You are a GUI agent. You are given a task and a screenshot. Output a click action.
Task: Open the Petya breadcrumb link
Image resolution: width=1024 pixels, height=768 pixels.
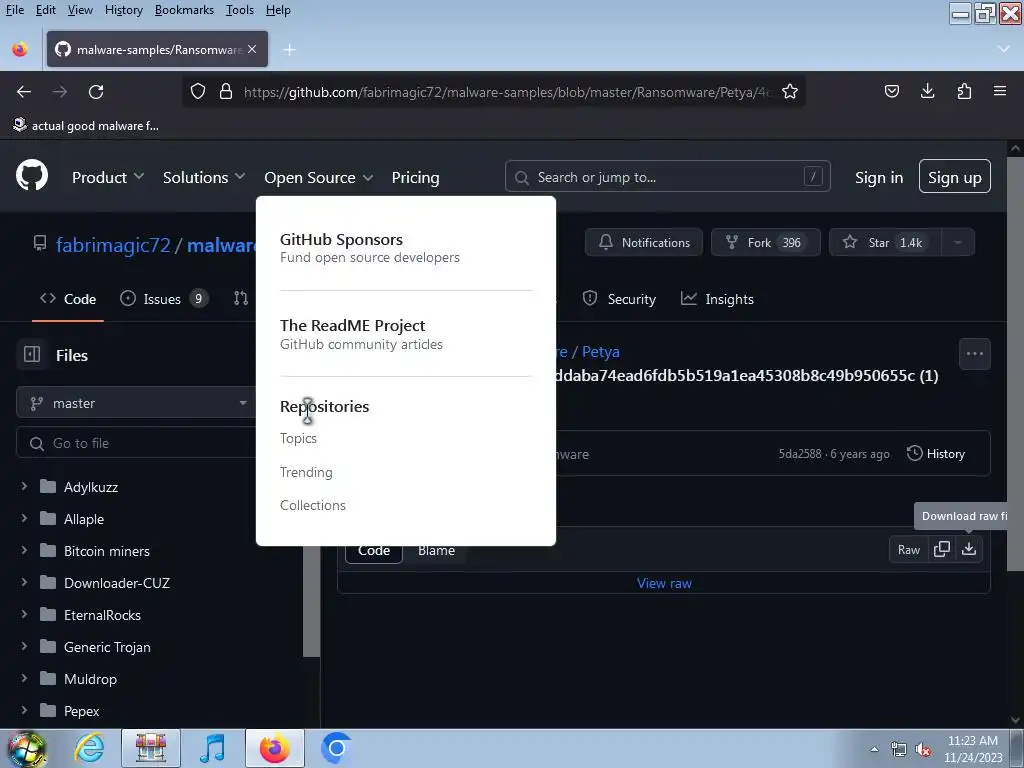click(601, 351)
